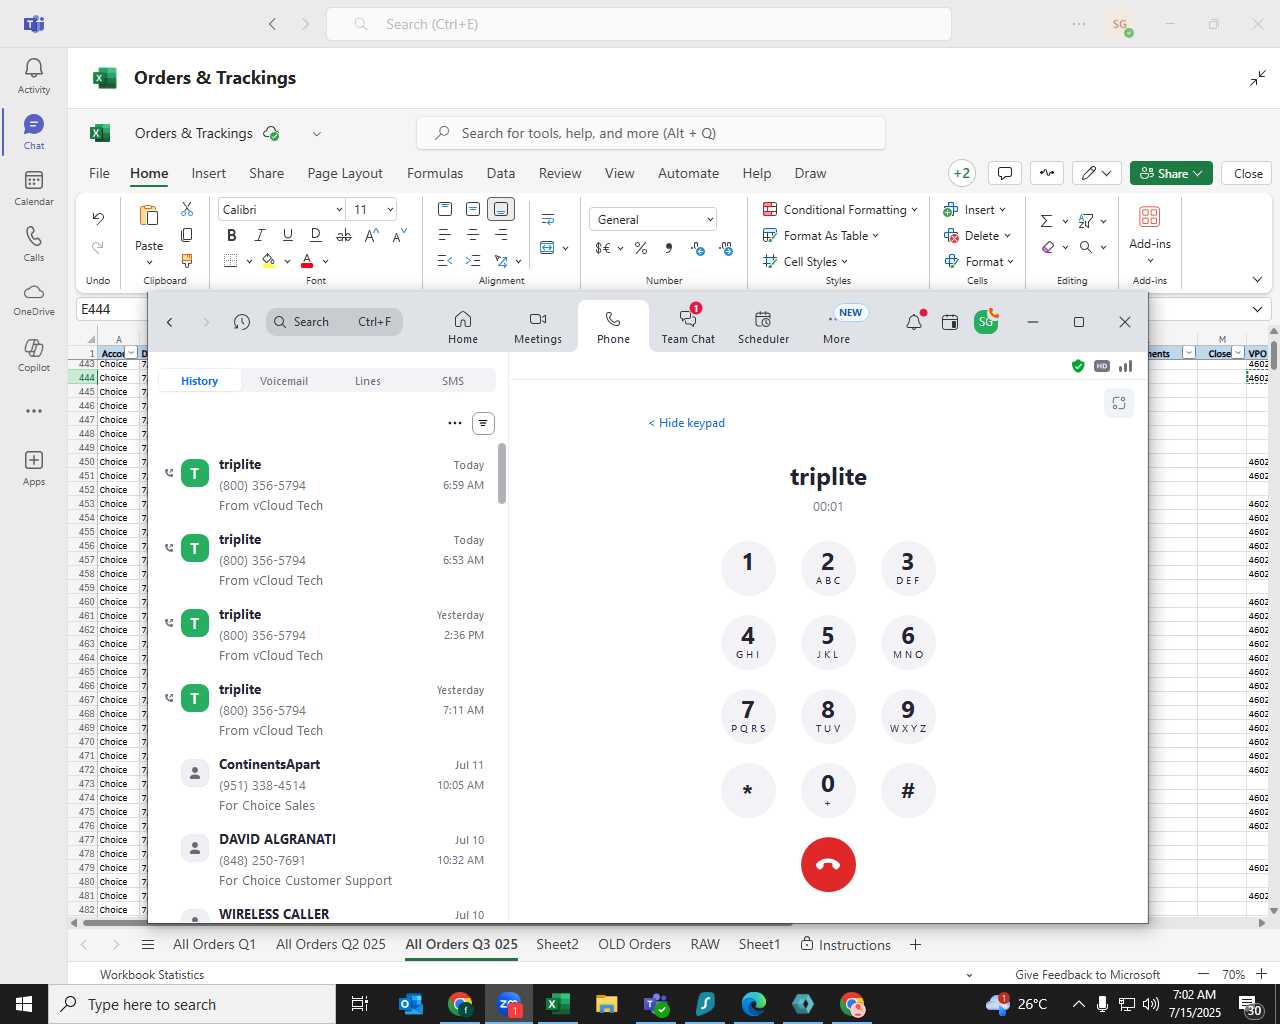Image resolution: width=1280 pixels, height=1024 pixels.
Task: Click the call history filter icon
Action: [483, 423]
